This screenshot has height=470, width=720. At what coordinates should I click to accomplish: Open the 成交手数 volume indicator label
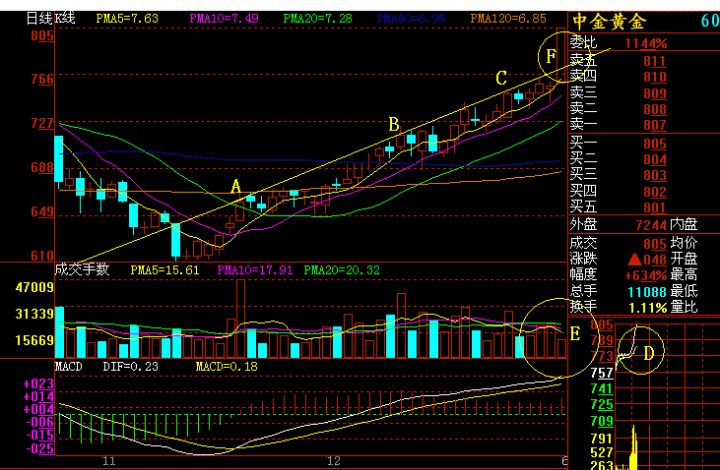(x=82, y=269)
